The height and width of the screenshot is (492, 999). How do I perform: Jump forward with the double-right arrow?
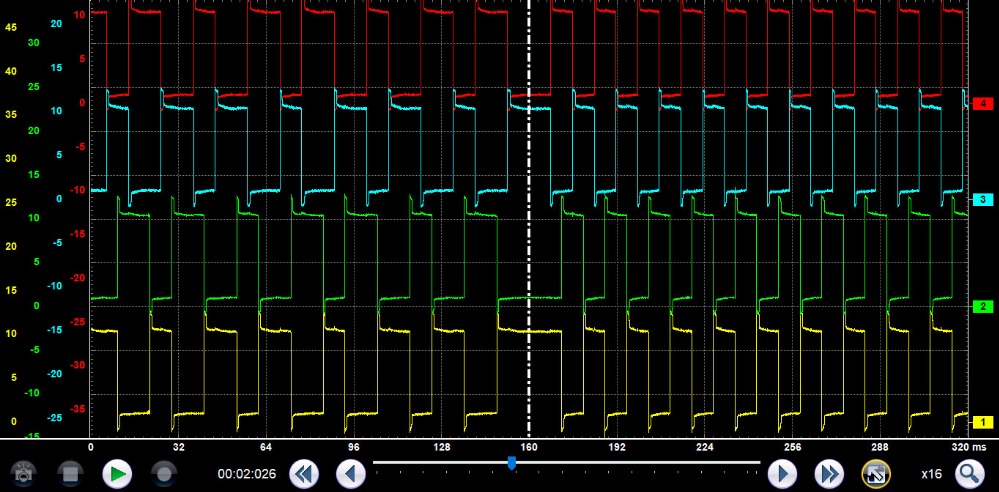[x=828, y=473]
